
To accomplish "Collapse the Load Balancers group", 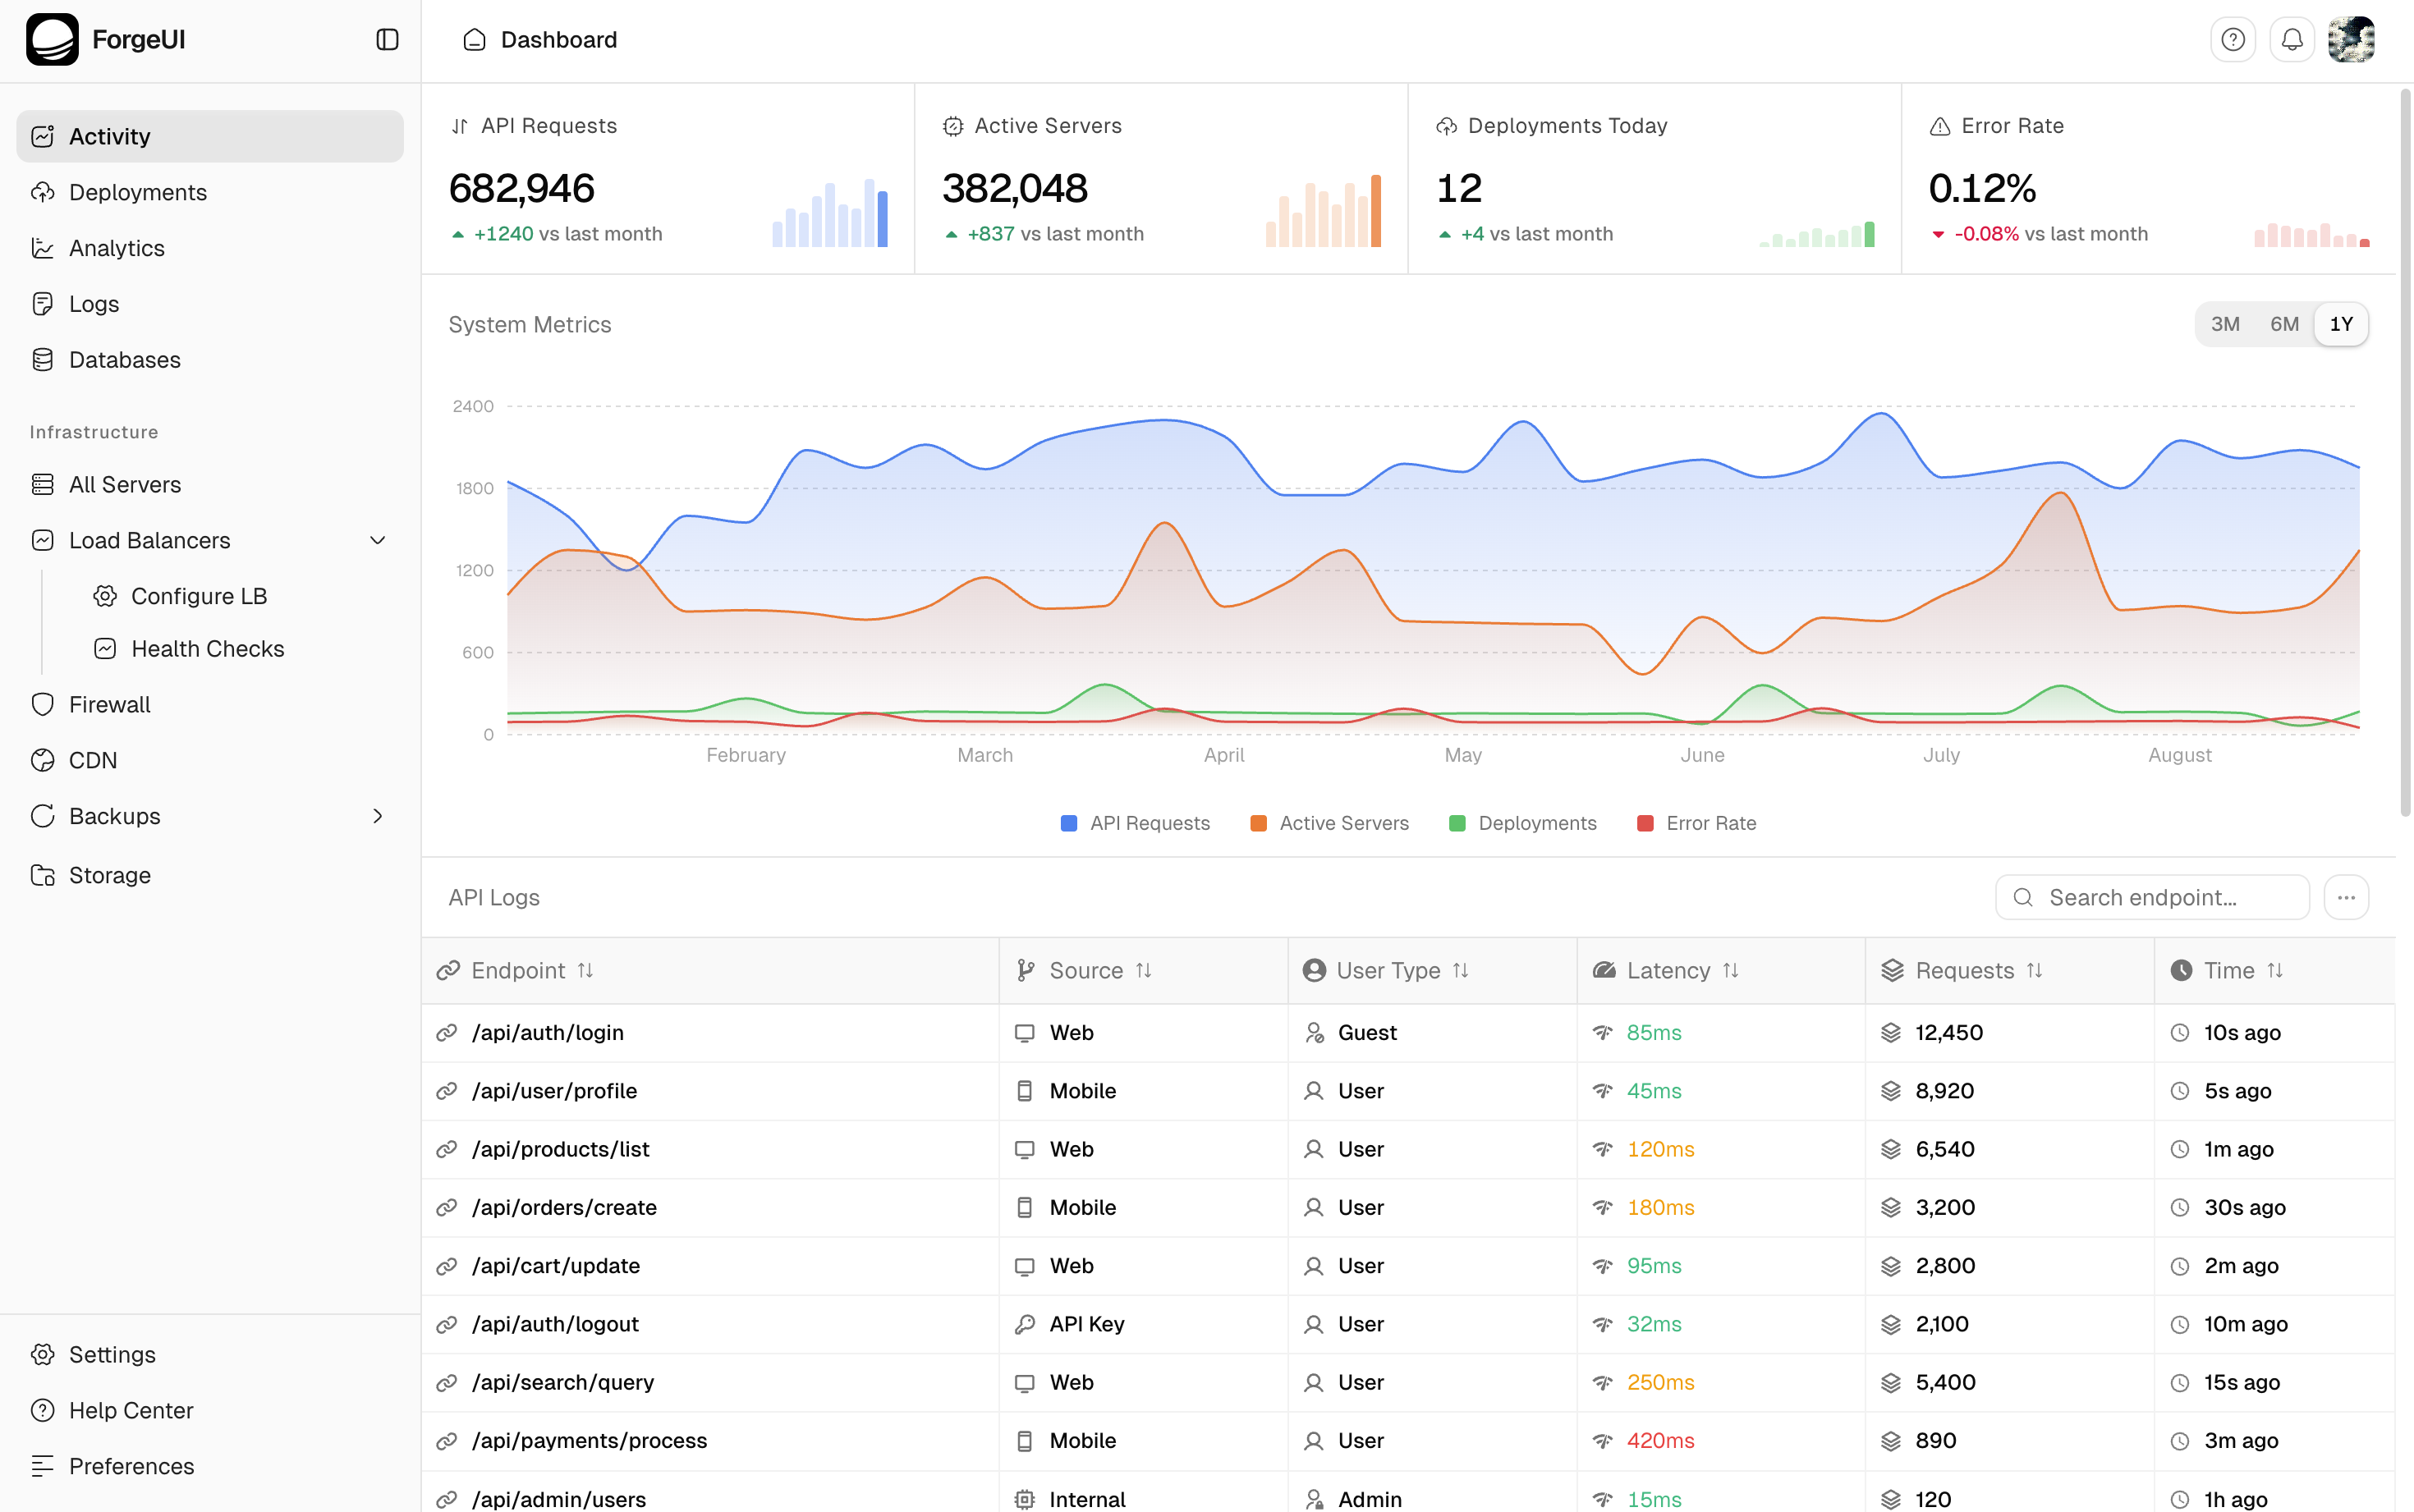I will (378, 540).
